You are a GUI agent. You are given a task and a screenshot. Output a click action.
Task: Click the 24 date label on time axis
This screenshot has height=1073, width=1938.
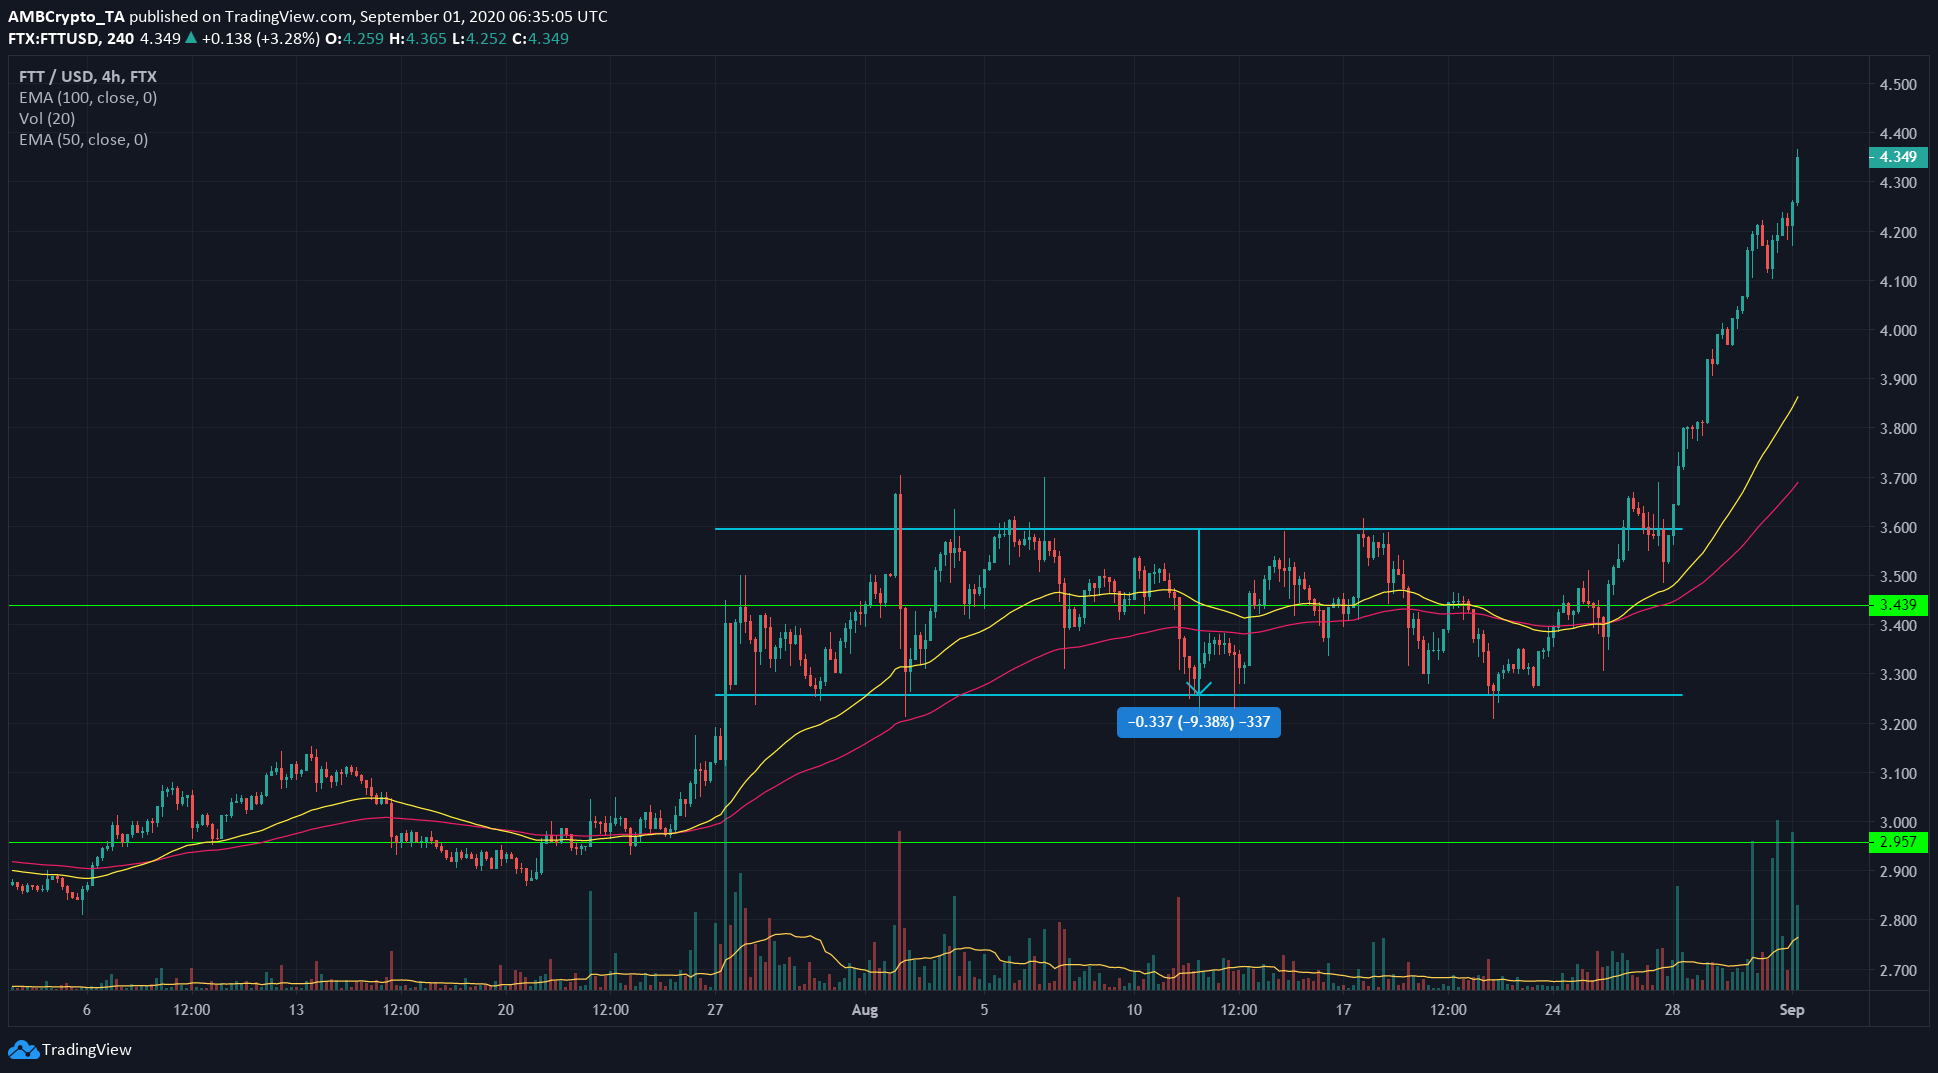(x=1552, y=1010)
